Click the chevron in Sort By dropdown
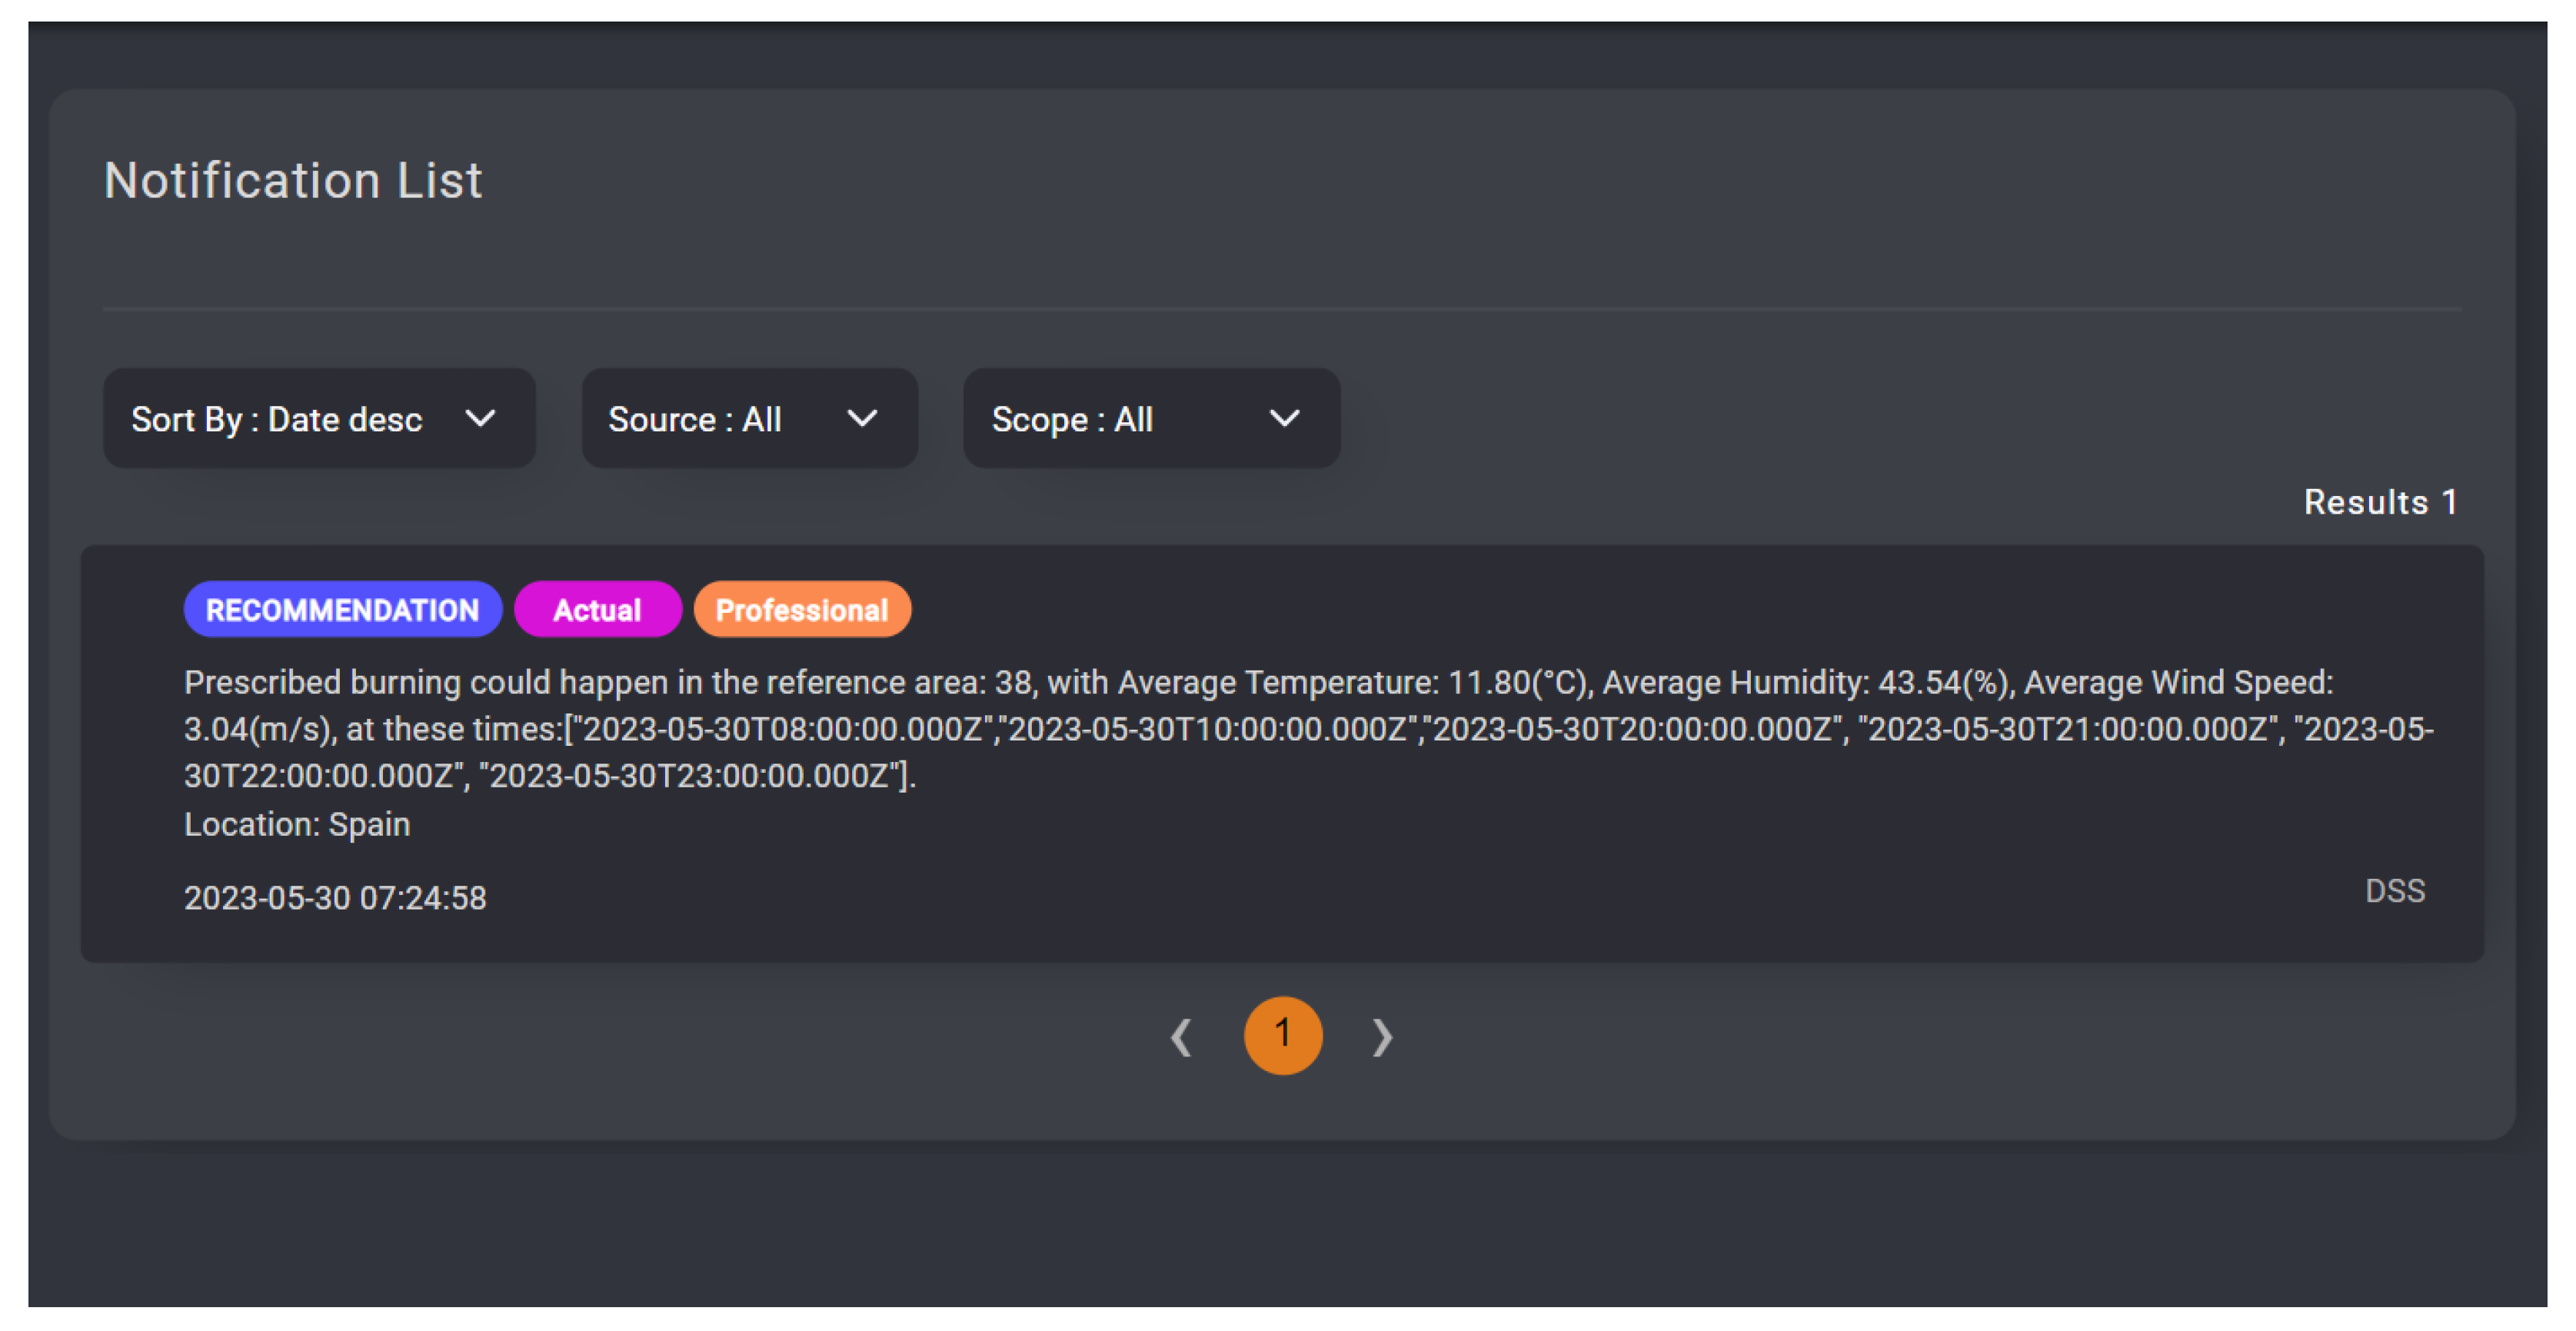This screenshot has width=2576, height=1331. 481,418
